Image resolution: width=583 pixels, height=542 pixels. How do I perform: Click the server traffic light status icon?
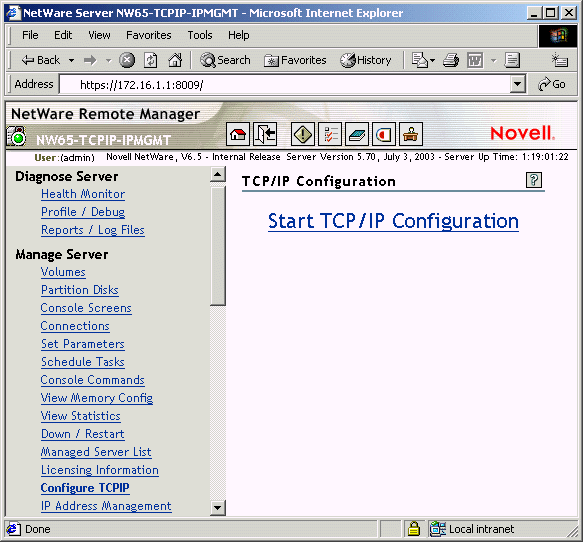pos(16,136)
